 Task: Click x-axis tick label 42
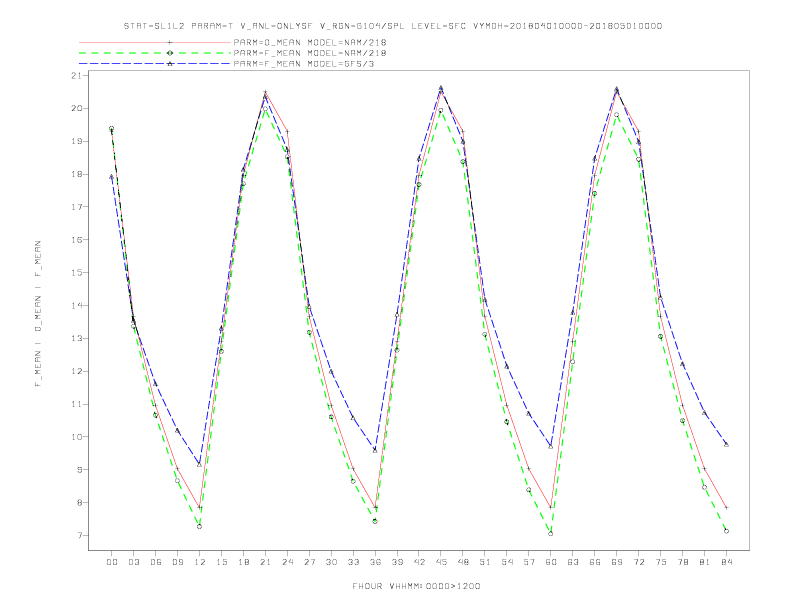[419, 562]
